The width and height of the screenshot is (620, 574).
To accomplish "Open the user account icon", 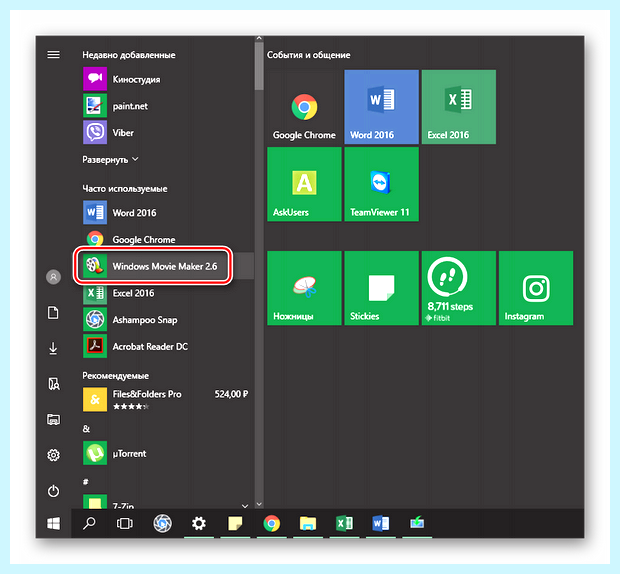I will pos(53,277).
